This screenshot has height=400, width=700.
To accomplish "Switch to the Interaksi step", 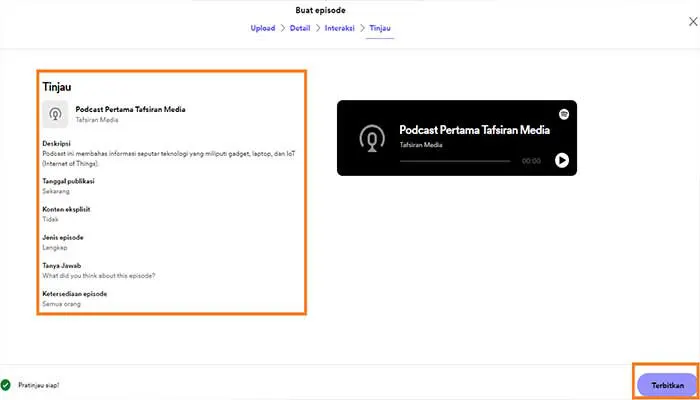I will tap(340, 28).
